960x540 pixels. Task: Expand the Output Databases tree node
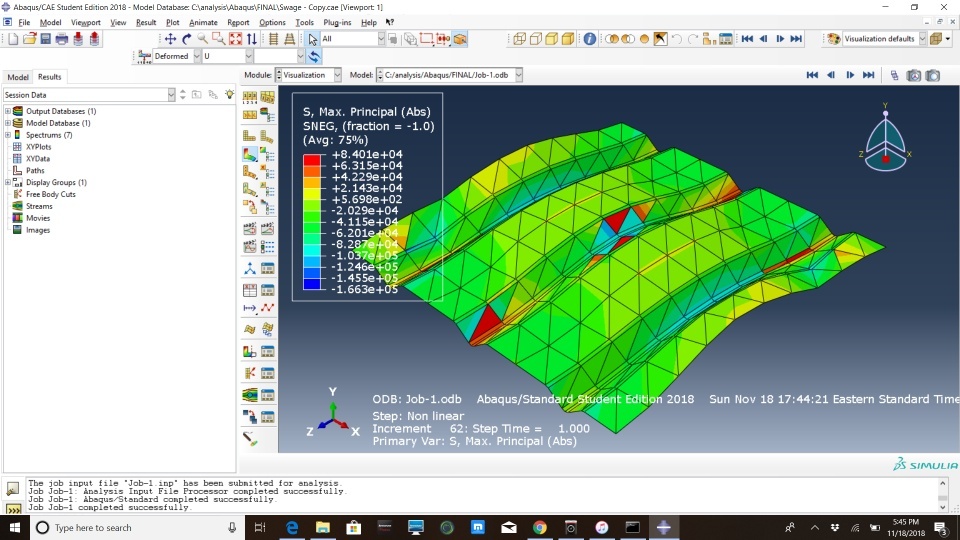(x=8, y=111)
